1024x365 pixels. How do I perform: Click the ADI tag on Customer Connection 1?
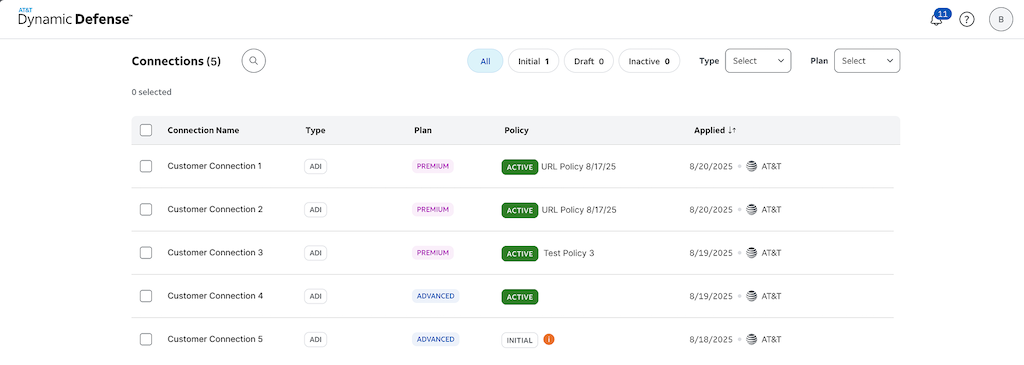[315, 167]
